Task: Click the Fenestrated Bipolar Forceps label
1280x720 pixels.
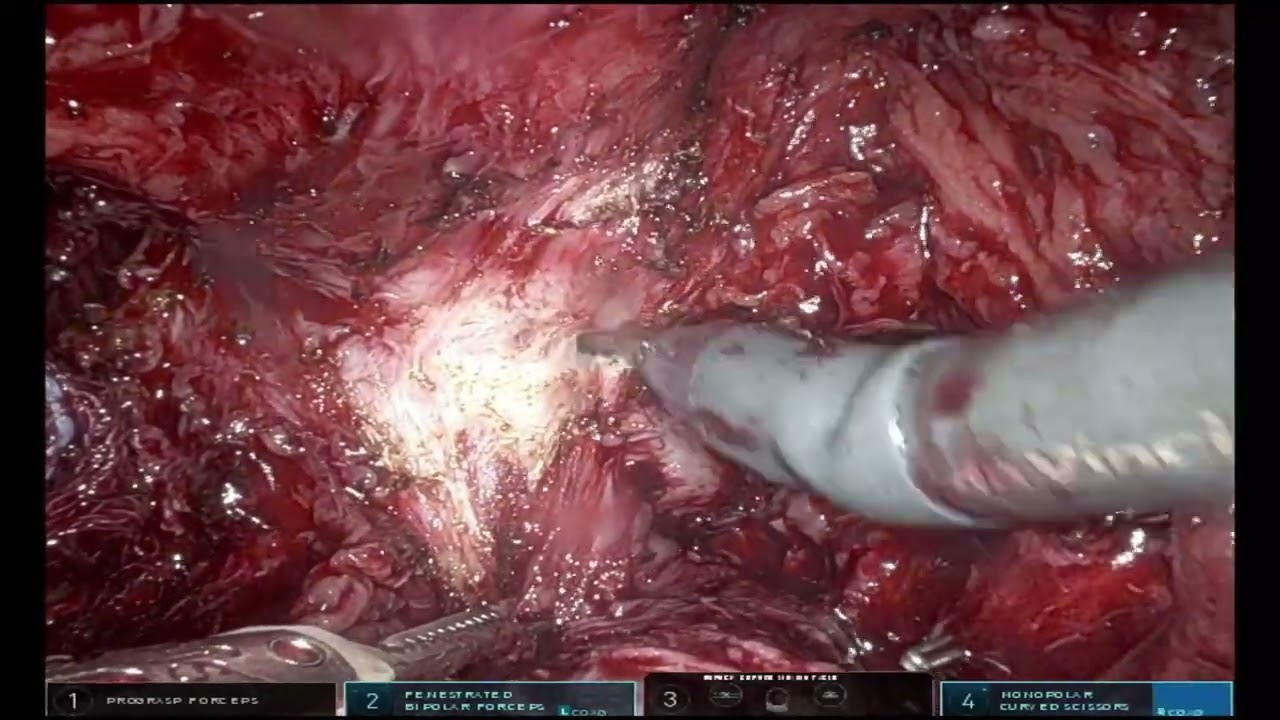Action: 474,700
